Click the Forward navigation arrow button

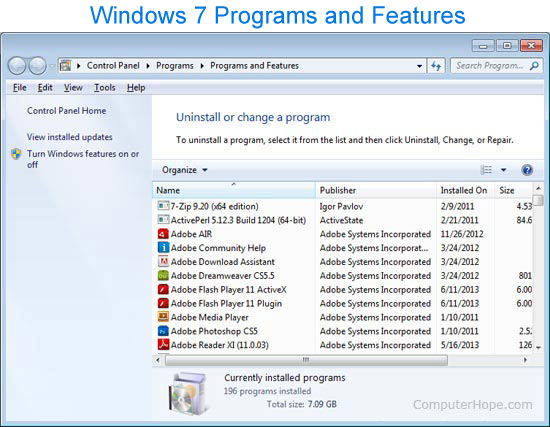[x=37, y=66]
